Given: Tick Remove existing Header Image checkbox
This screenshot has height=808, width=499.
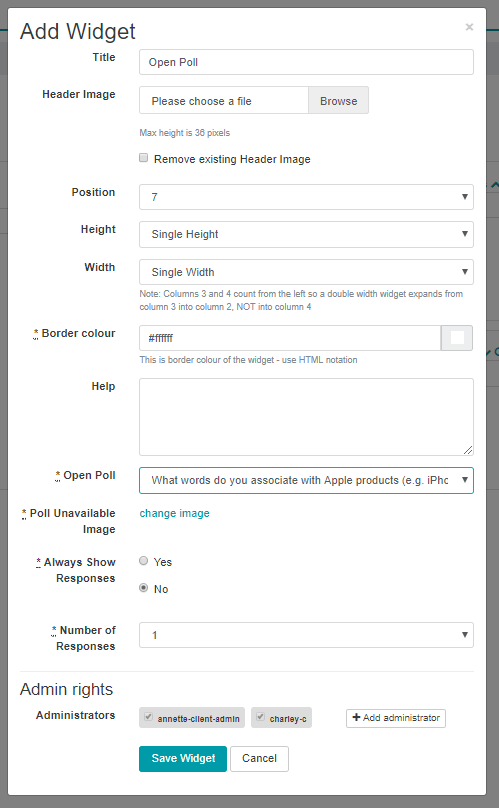Looking at the screenshot, I should pyautogui.click(x=144, y=158).
